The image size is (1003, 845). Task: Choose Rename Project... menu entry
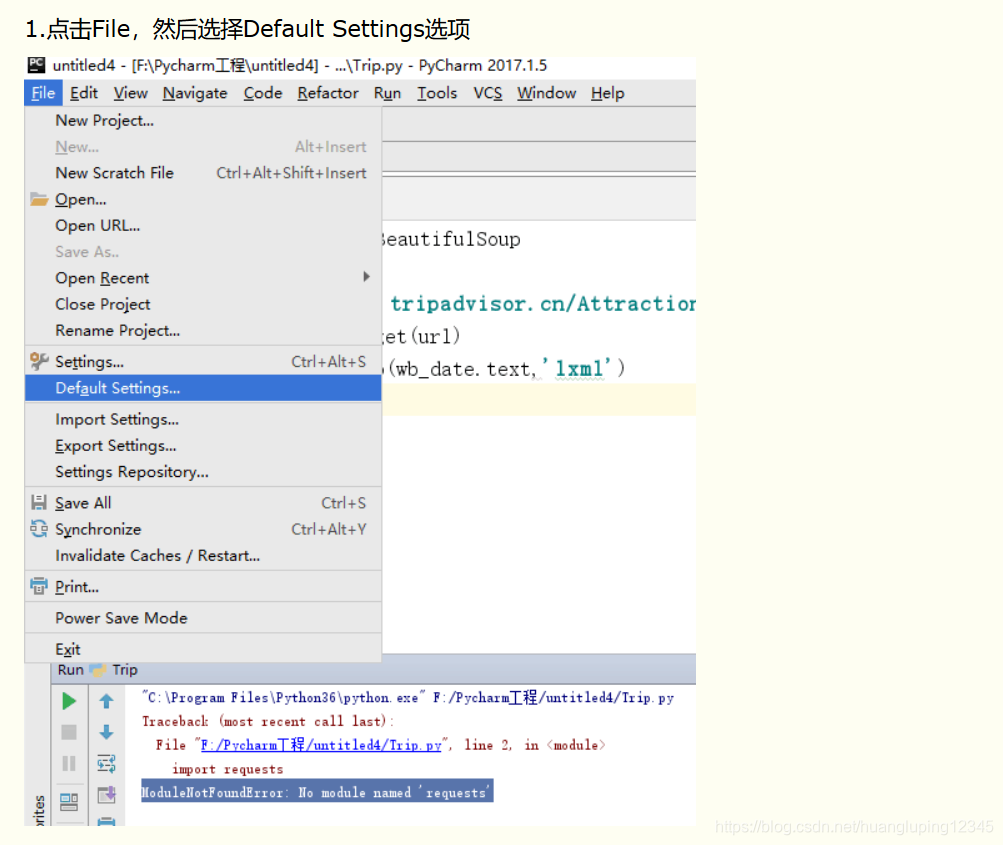203,331
